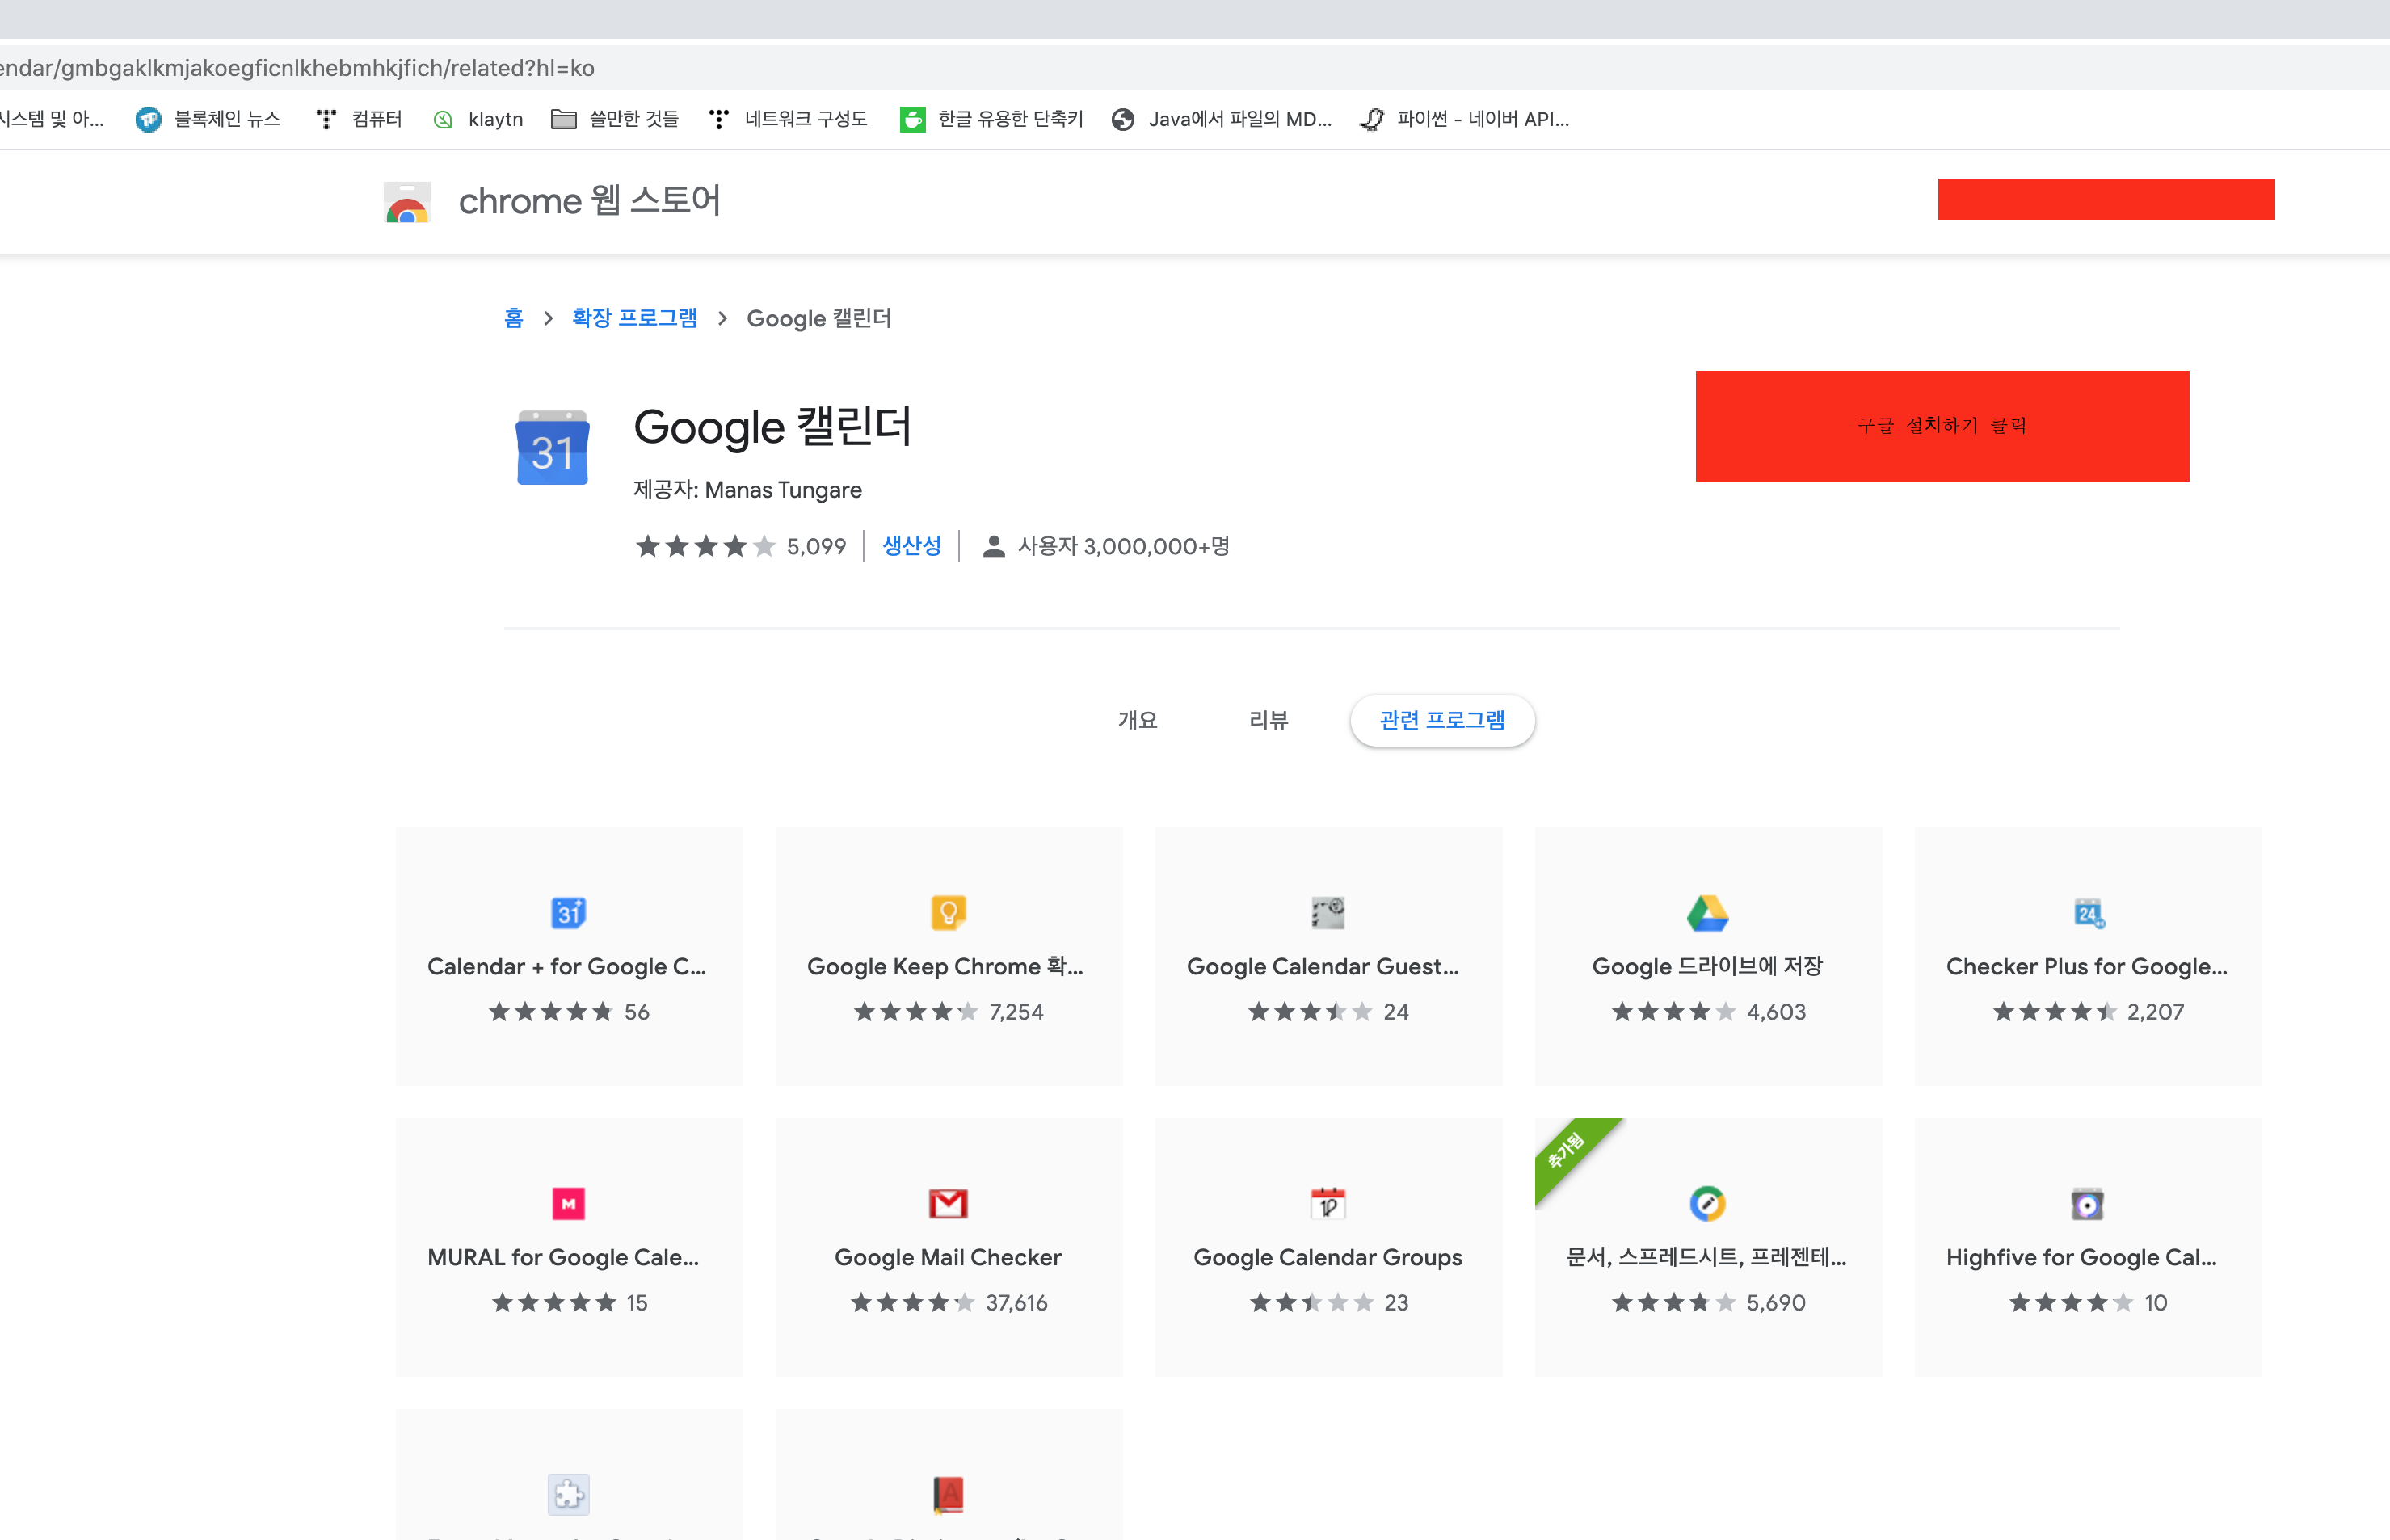Click the 확장 프로그램 breadcrumb link
2390x1540 pixels.
point(634,318)
